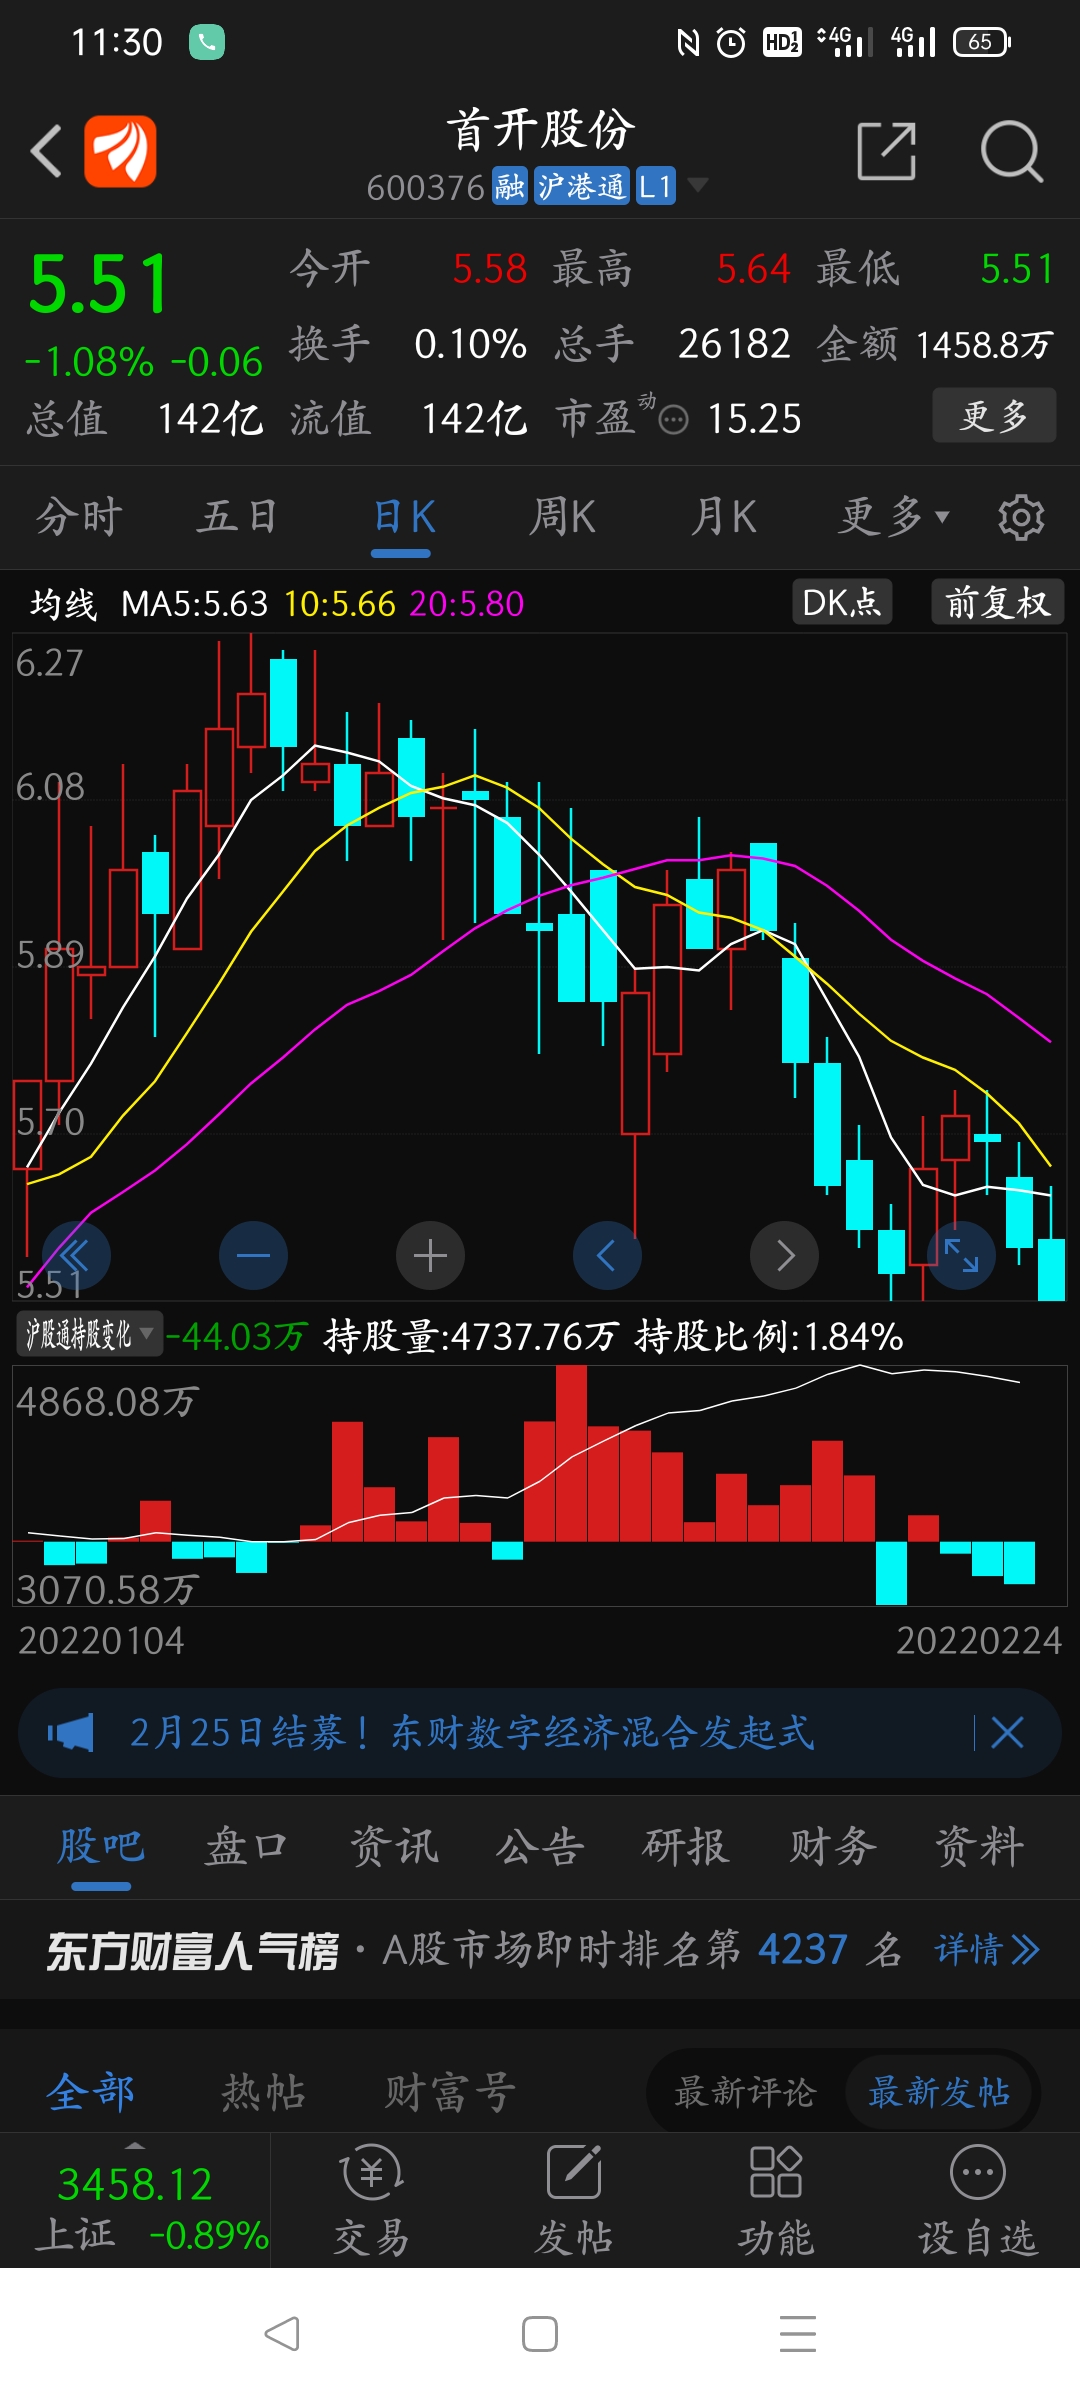The height and width of the screenshot is (2400, 1080).
Task: Close the fund promotion banner
Action: [1007, 1732]
